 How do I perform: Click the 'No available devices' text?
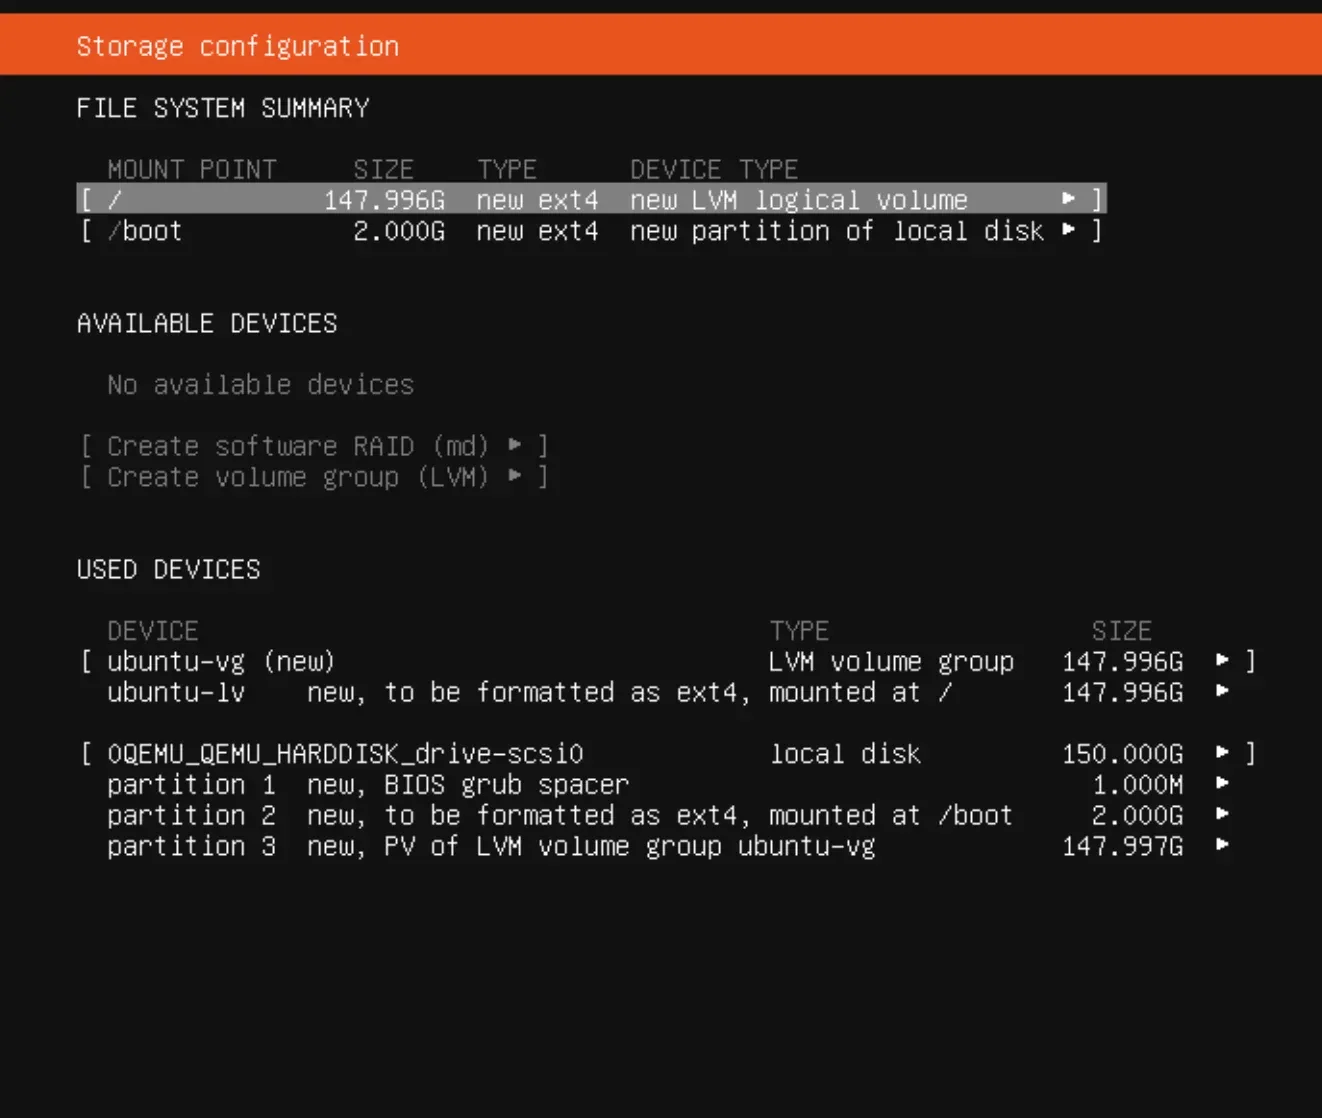(x=260, y=384)
